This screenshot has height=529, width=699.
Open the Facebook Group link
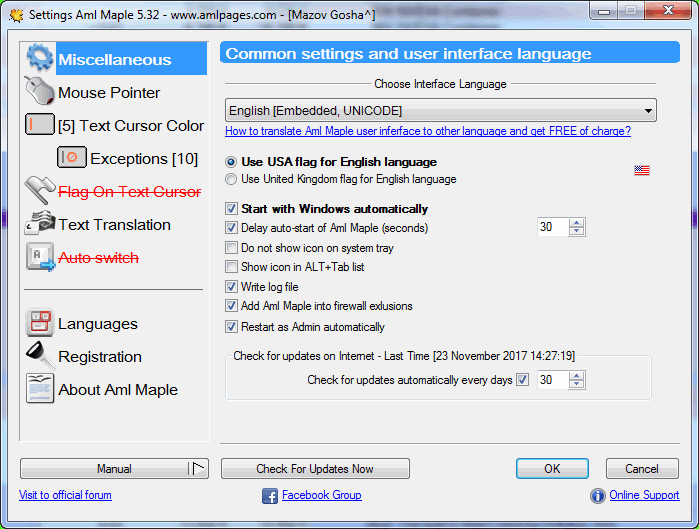click(x=322, y=495)
